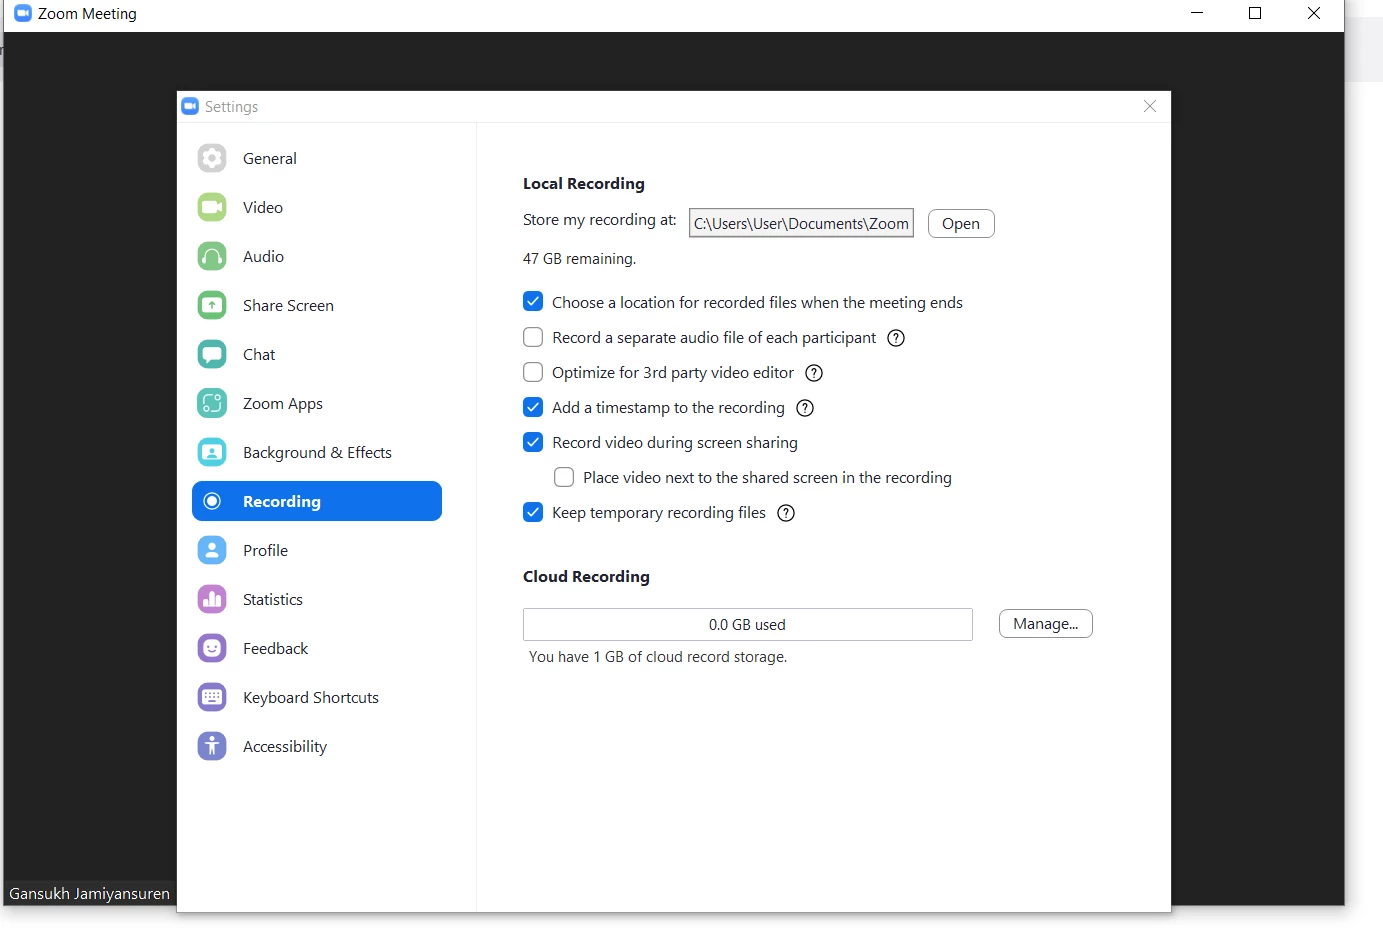Minimize the Zoom Meeting window
This screenshot has height=933, width=1383.
coord(1197,13)
